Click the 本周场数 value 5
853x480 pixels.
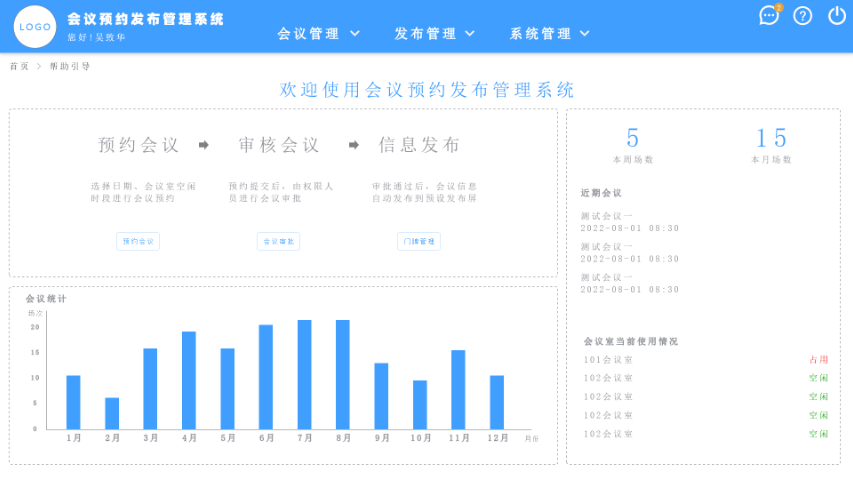(x=633, y=138)
